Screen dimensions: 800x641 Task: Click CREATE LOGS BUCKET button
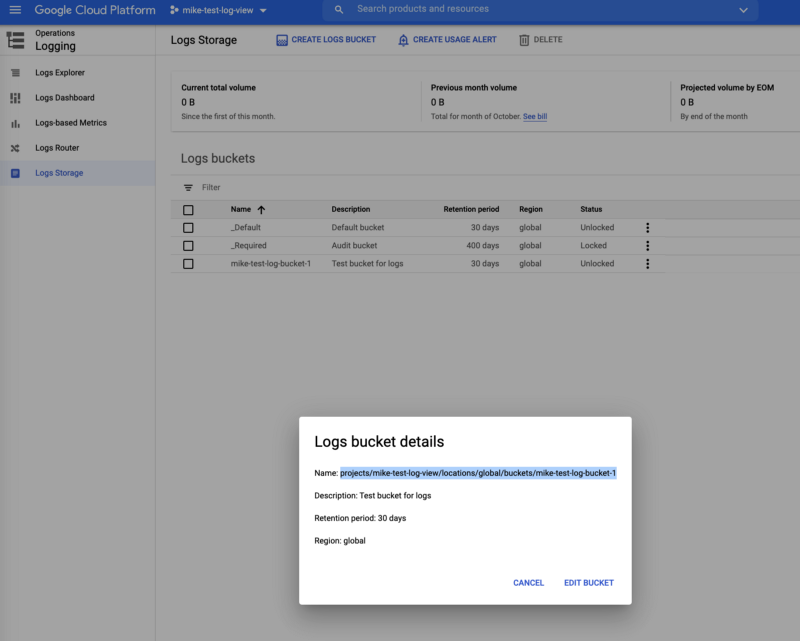point(326,40)
